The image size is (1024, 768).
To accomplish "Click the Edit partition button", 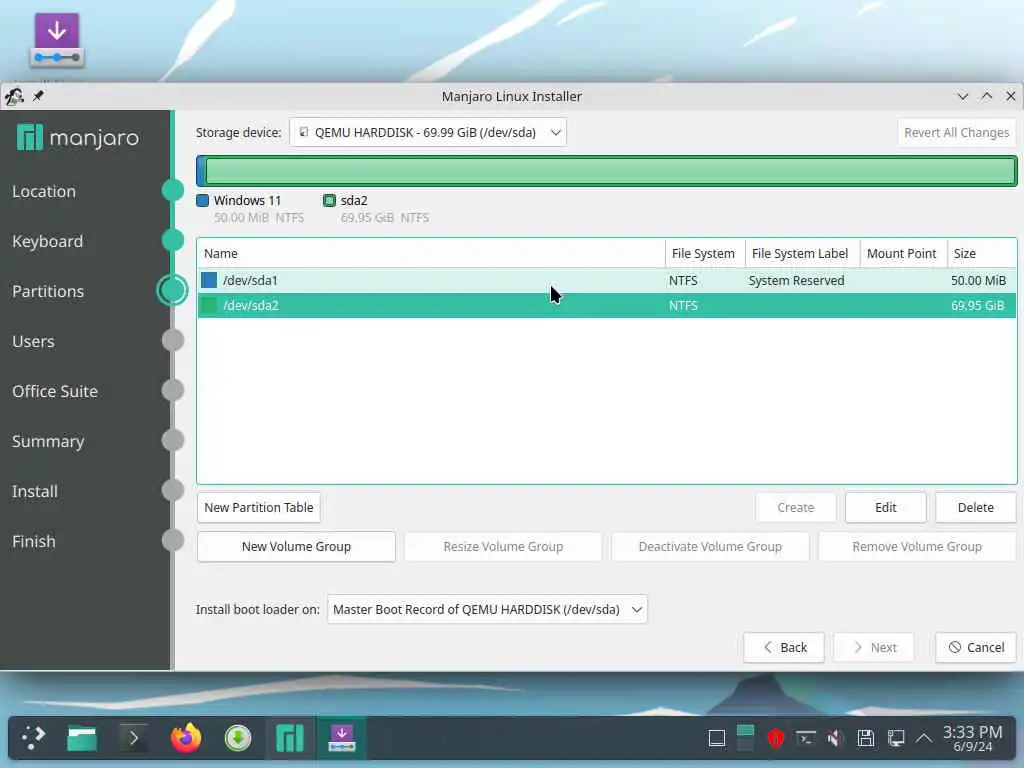I will (886, 507).
